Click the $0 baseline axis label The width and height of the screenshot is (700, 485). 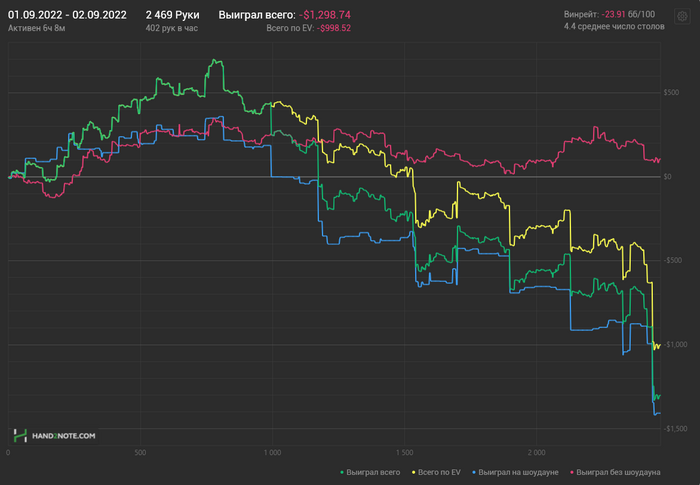(667, 176)
